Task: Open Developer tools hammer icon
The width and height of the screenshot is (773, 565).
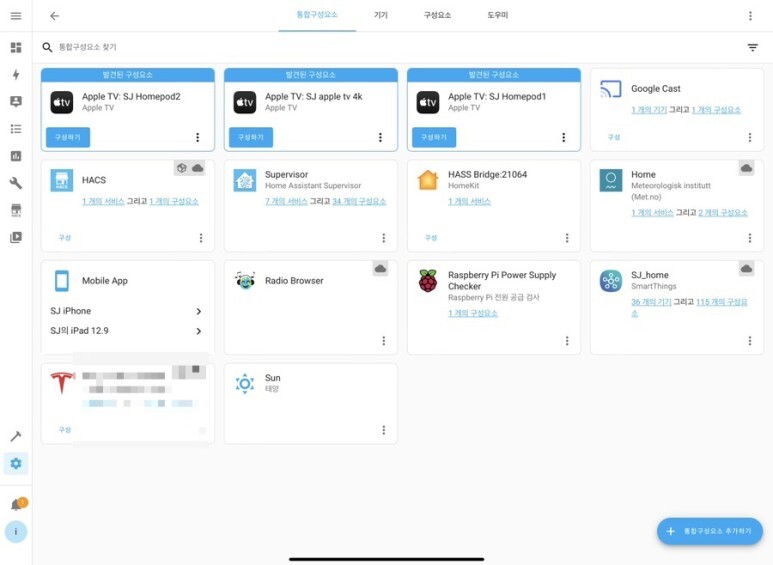Action: click(16, 436)
